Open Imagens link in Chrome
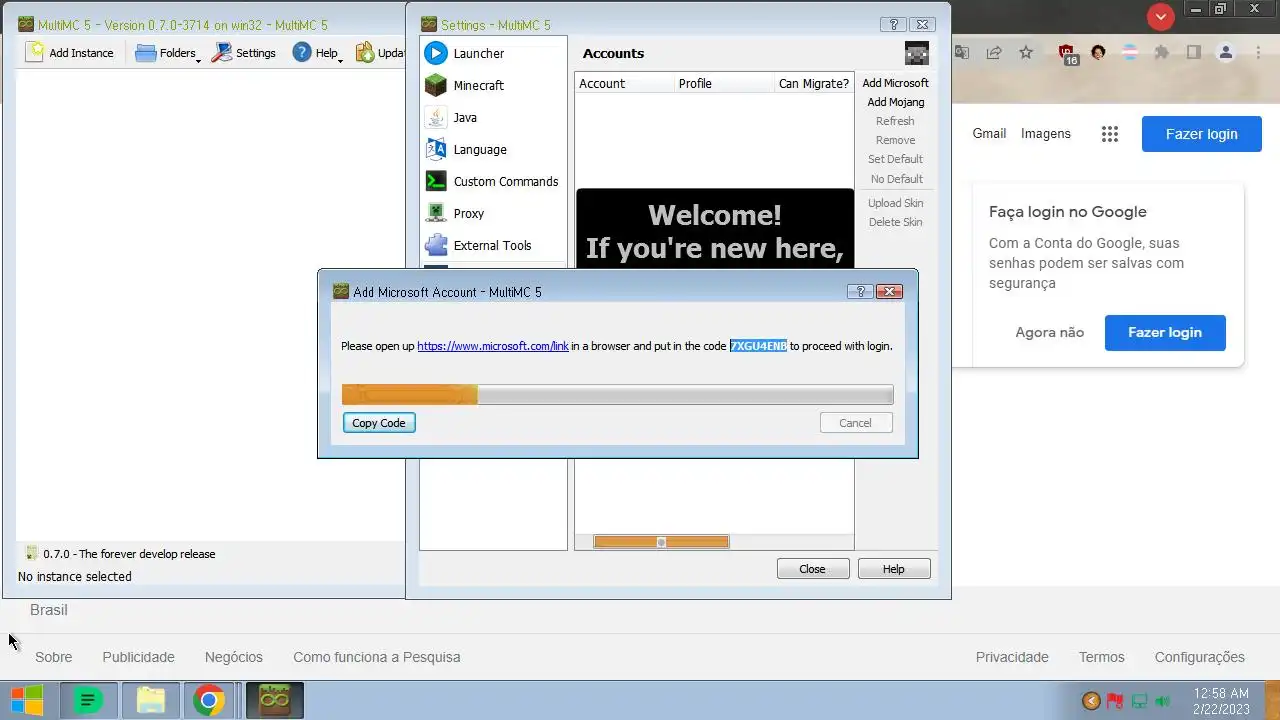 click(1046, 133)
